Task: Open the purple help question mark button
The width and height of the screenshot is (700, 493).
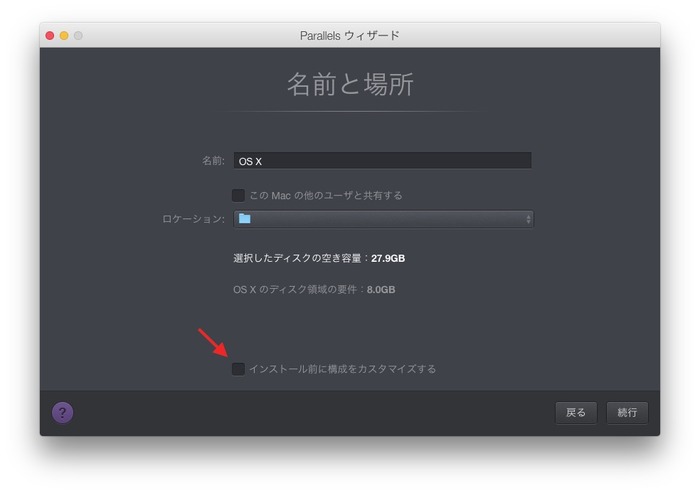Action: [62, 413]
